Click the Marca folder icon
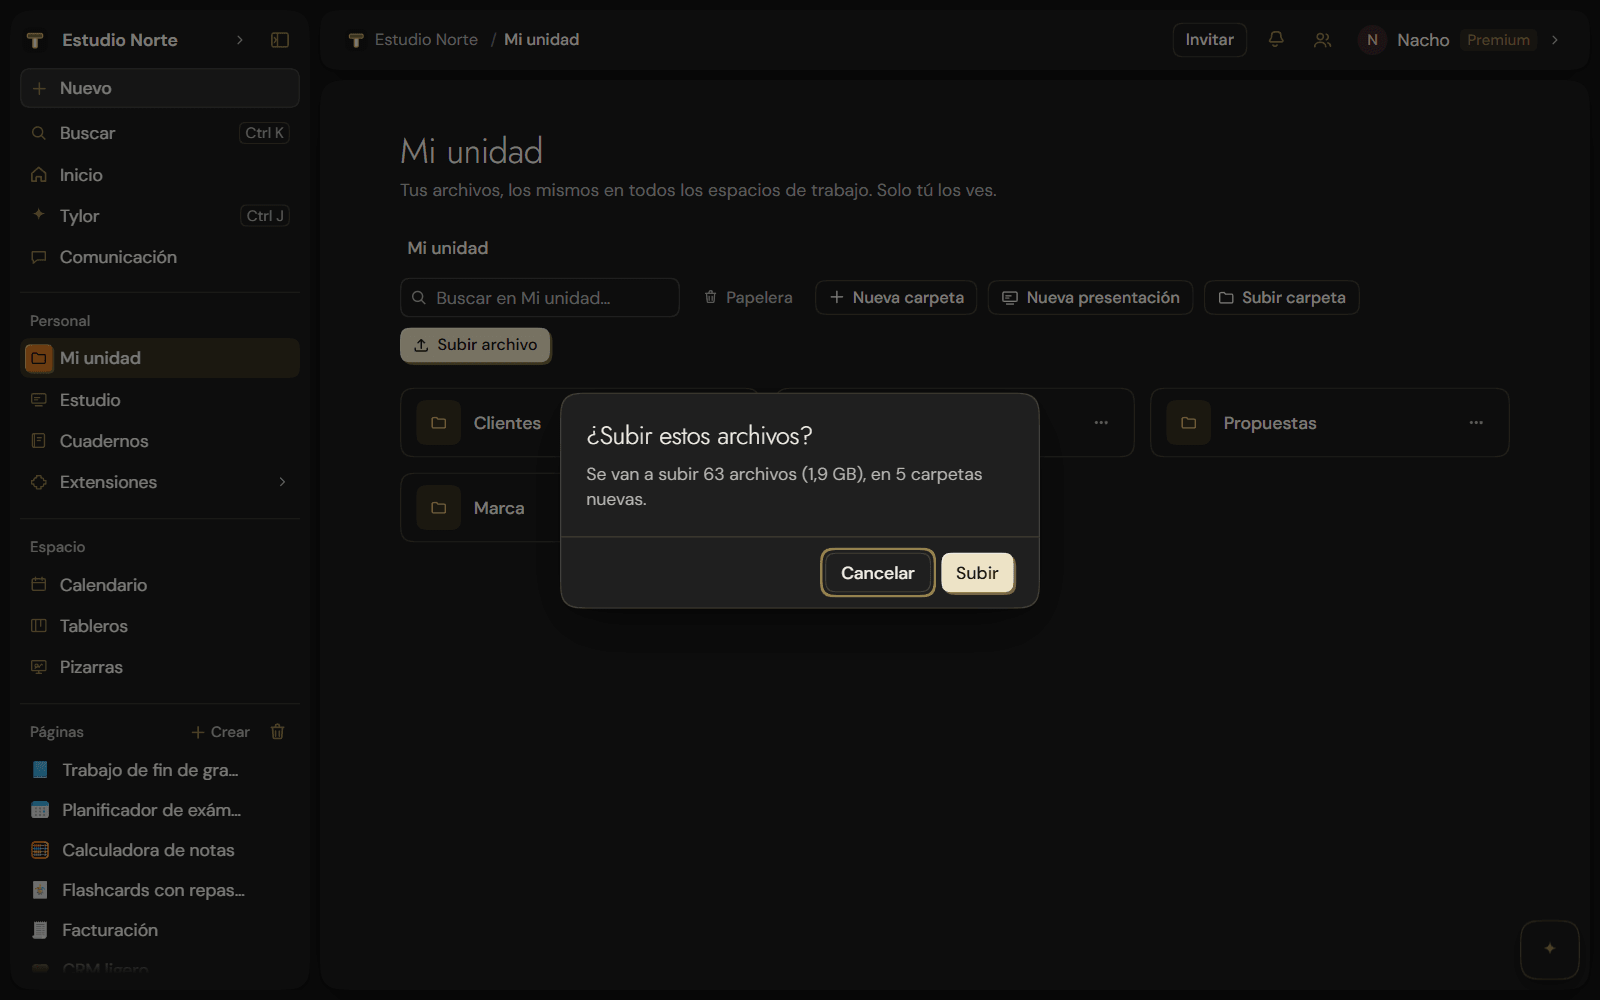Image resolution: width=1600 pixels, height=1000 pixels. (x=439, y=508)
